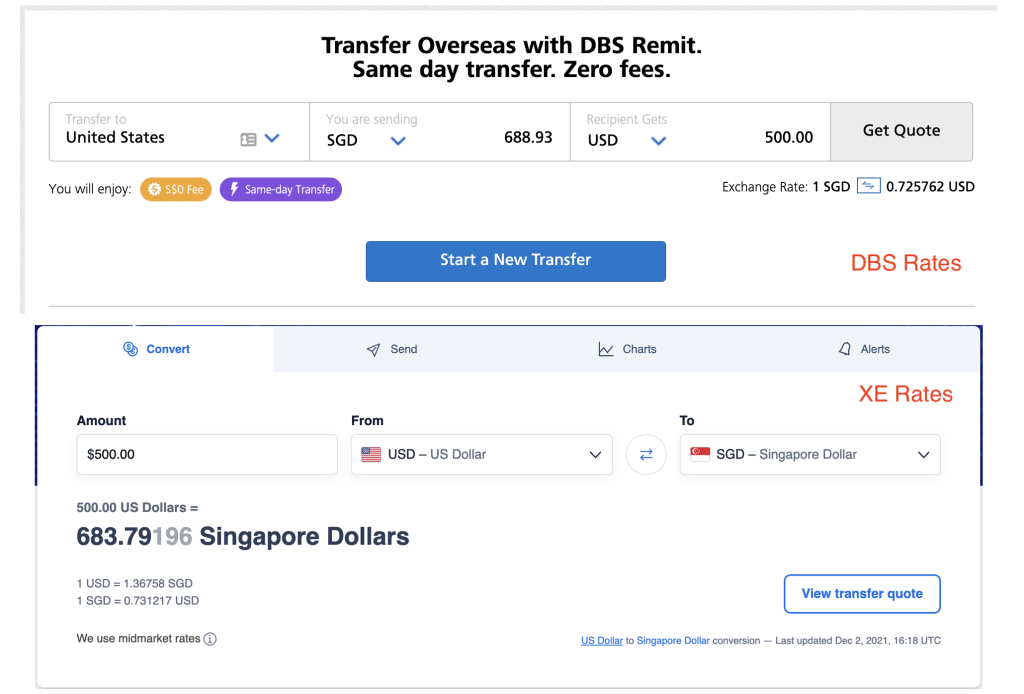Click the bell icon on Alerts tab
The width and height of the screenshot is (1024, 694).
click(844, 349)
